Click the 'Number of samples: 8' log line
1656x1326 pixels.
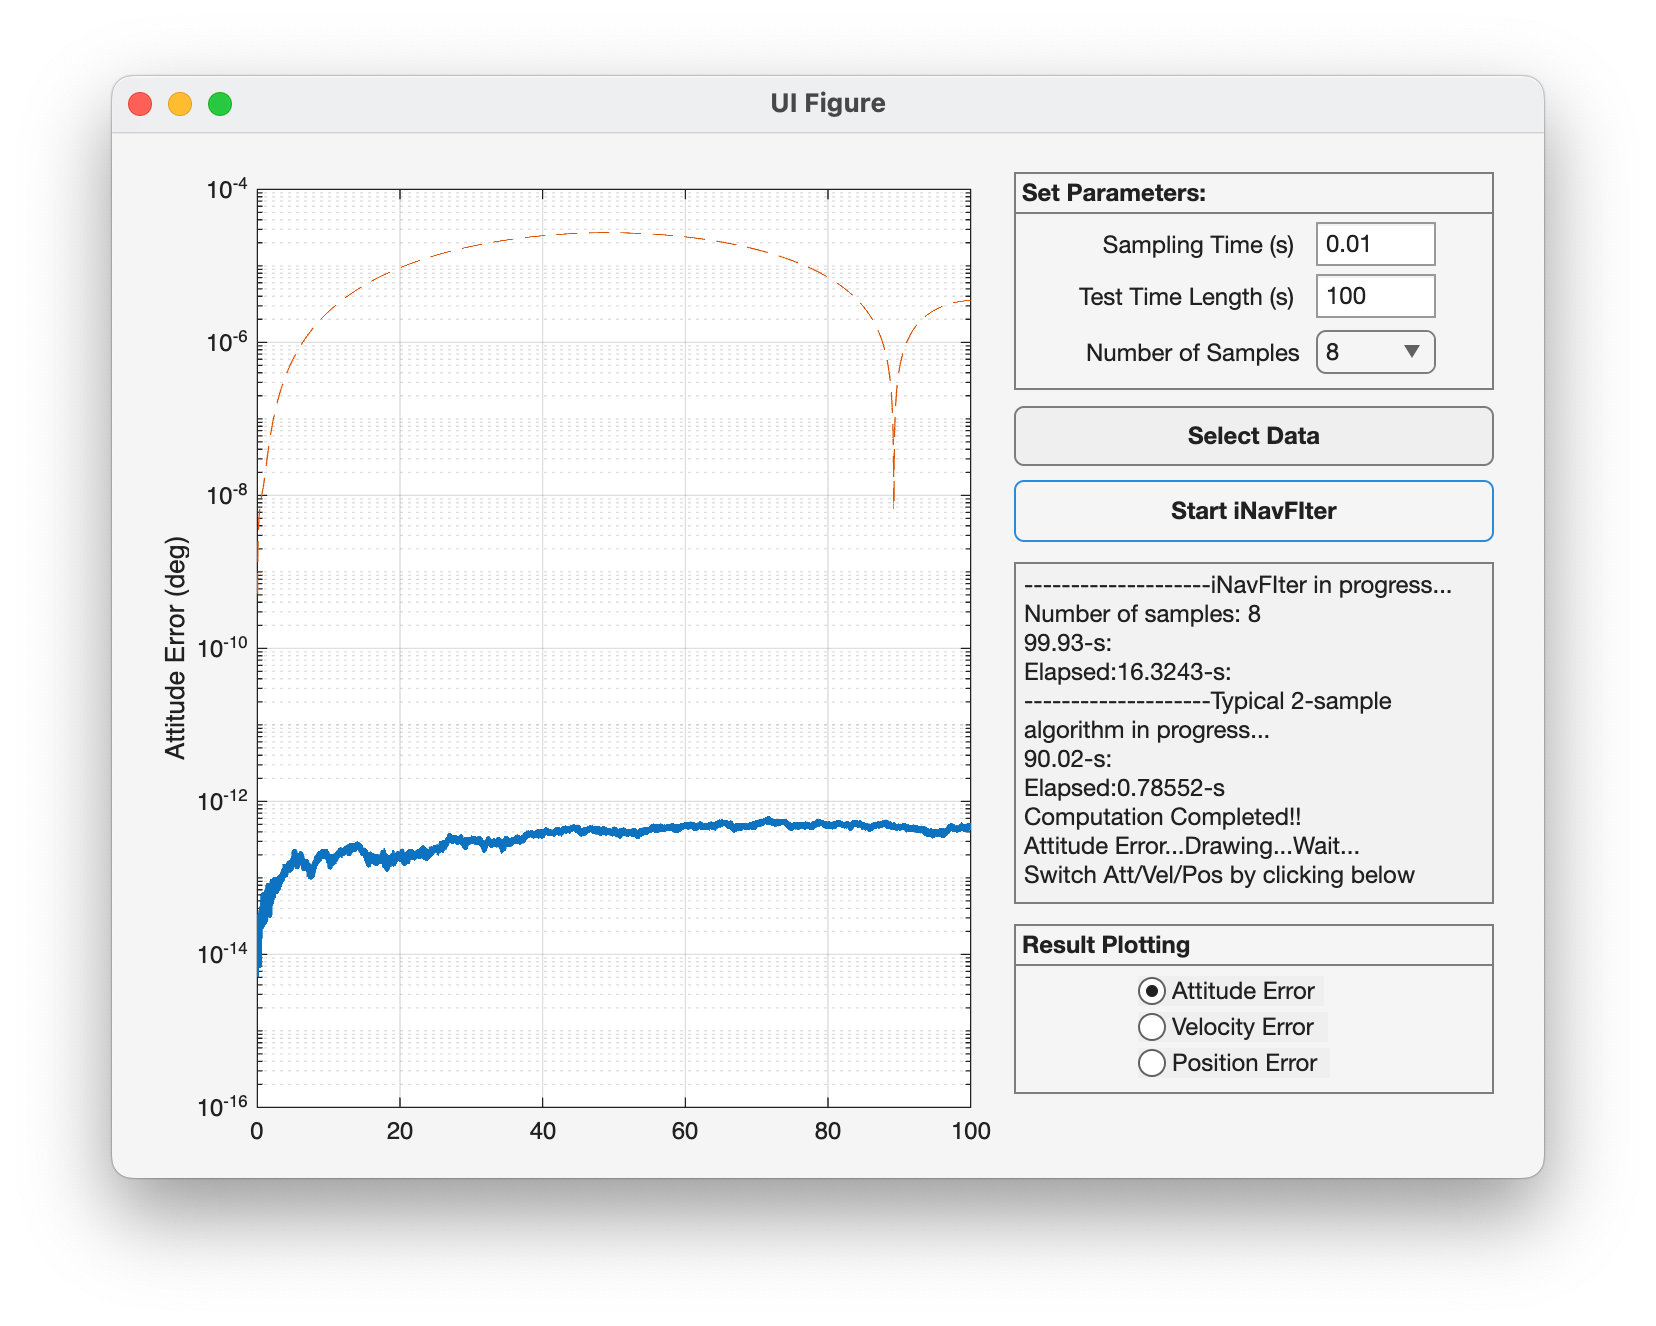(x=1142, y=614)
